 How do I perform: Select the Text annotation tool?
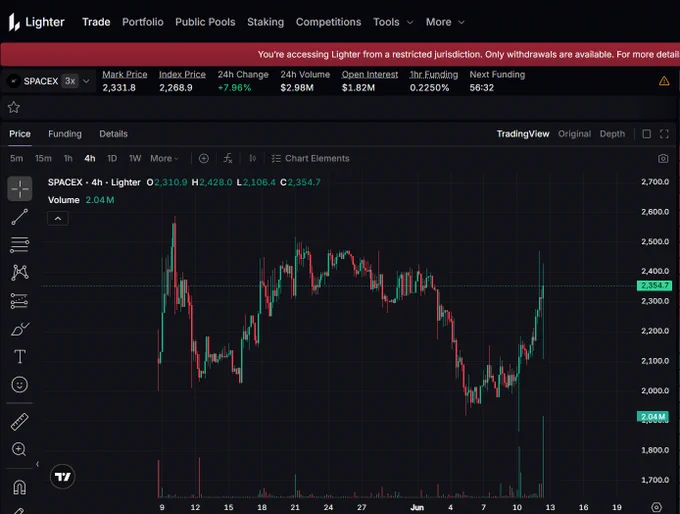pos(20,357)
